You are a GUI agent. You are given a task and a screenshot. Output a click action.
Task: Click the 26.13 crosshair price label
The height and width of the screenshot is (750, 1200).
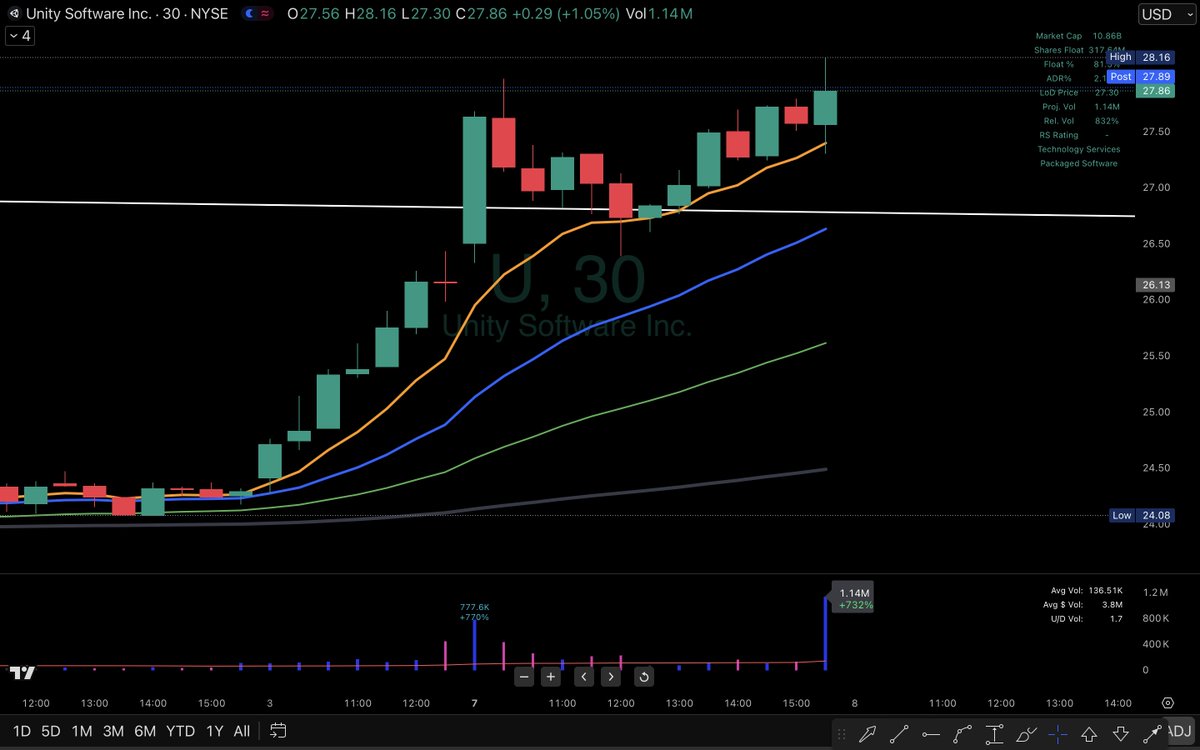point(1153,284)
